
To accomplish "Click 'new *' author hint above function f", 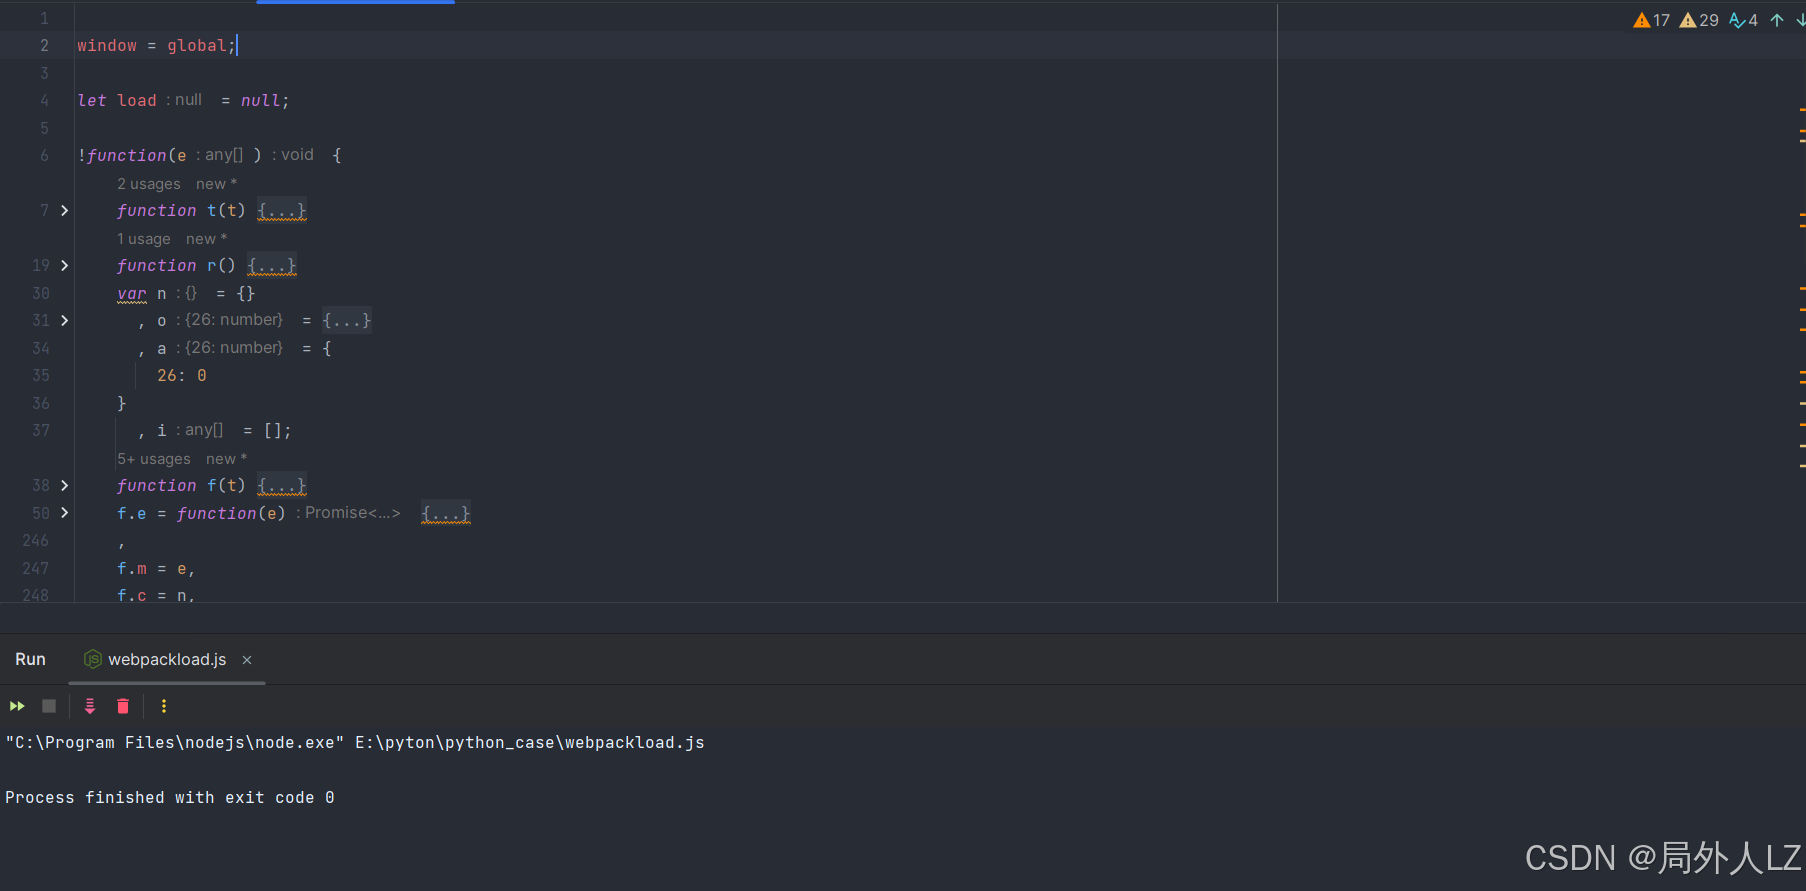I will coord(227,459).
